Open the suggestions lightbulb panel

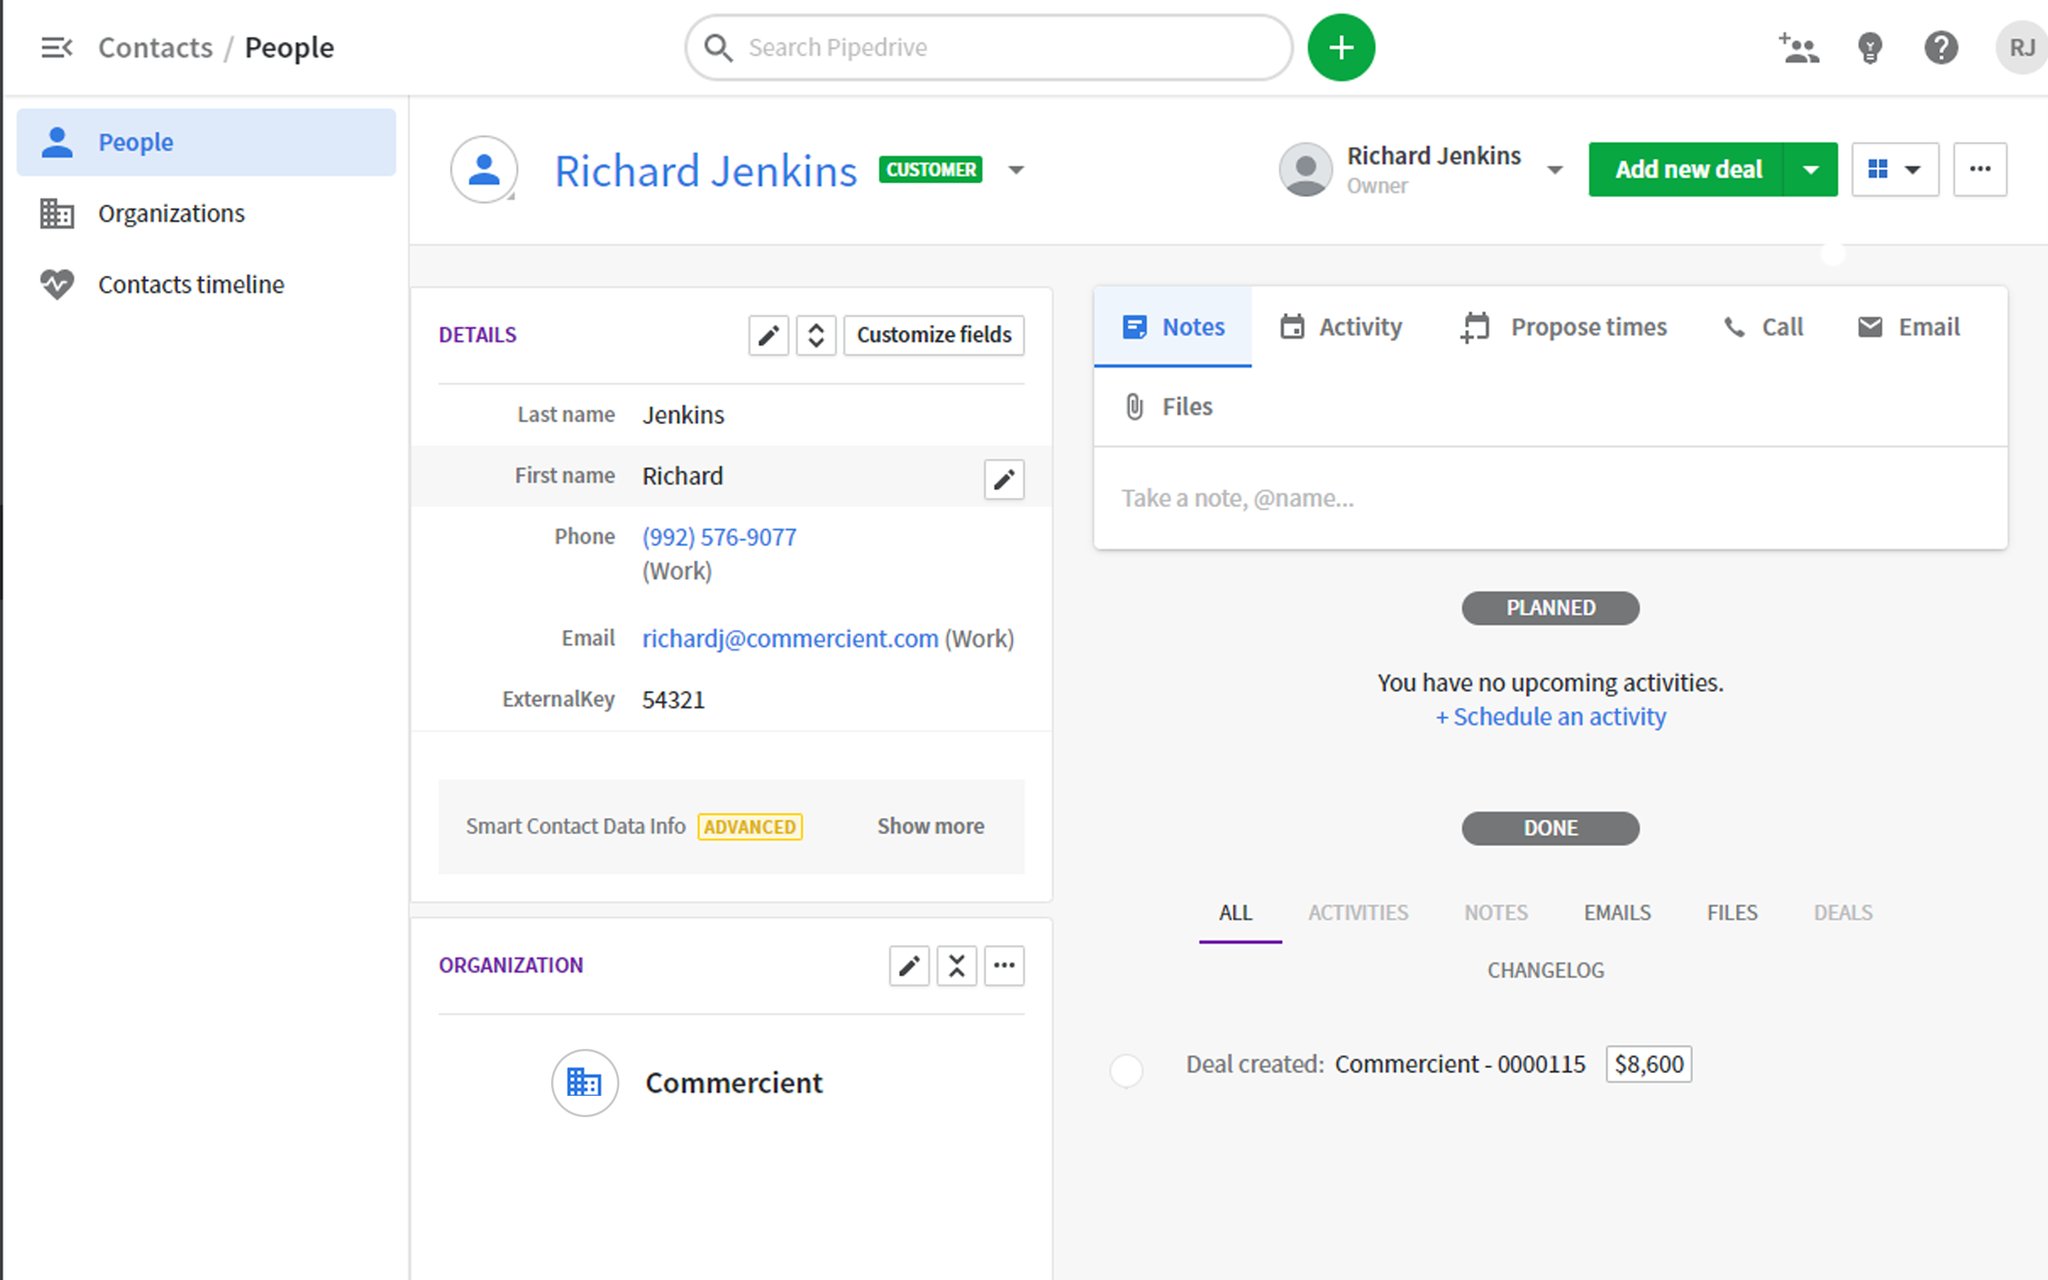pyautogui.click(x=1869, y=47)
